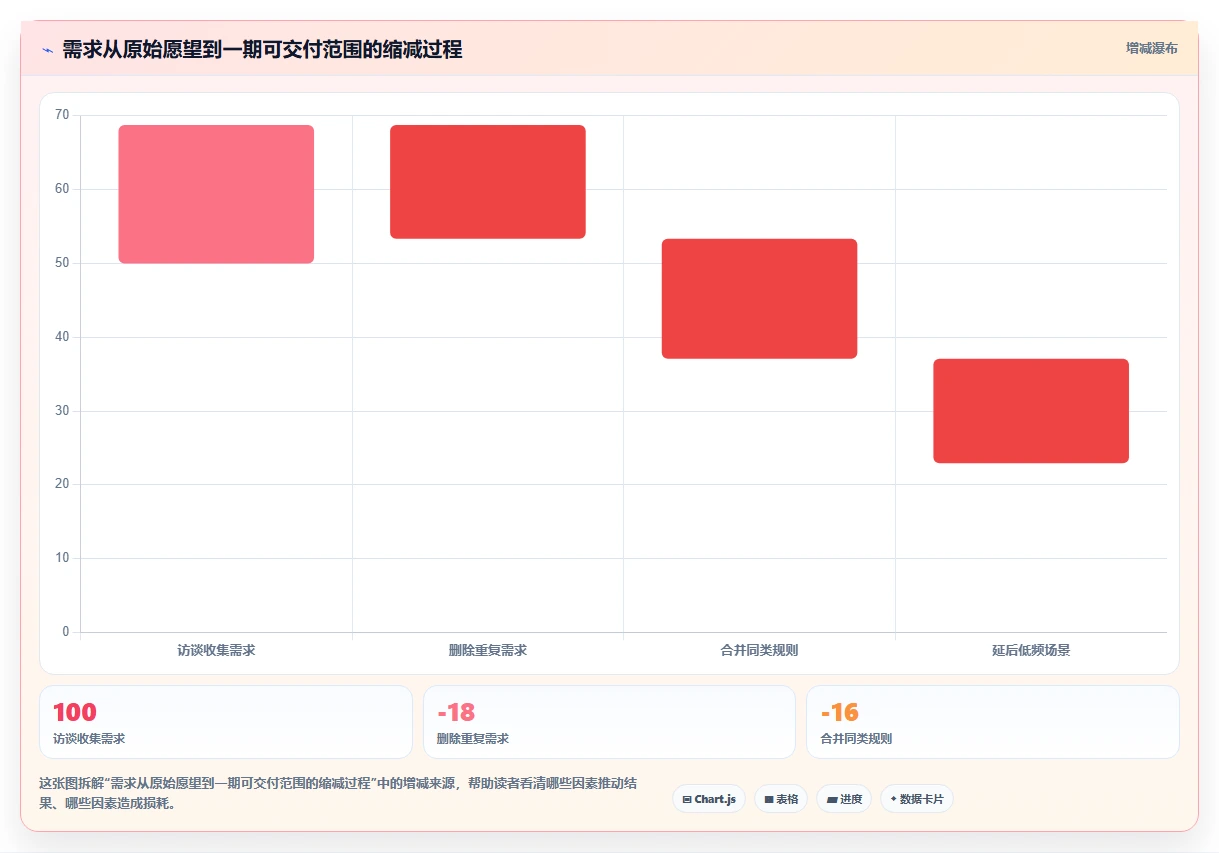The height and width of the screenshot is (853, 1219).
Task: Click the 表格 tag chip
Action: pos(781,799)
